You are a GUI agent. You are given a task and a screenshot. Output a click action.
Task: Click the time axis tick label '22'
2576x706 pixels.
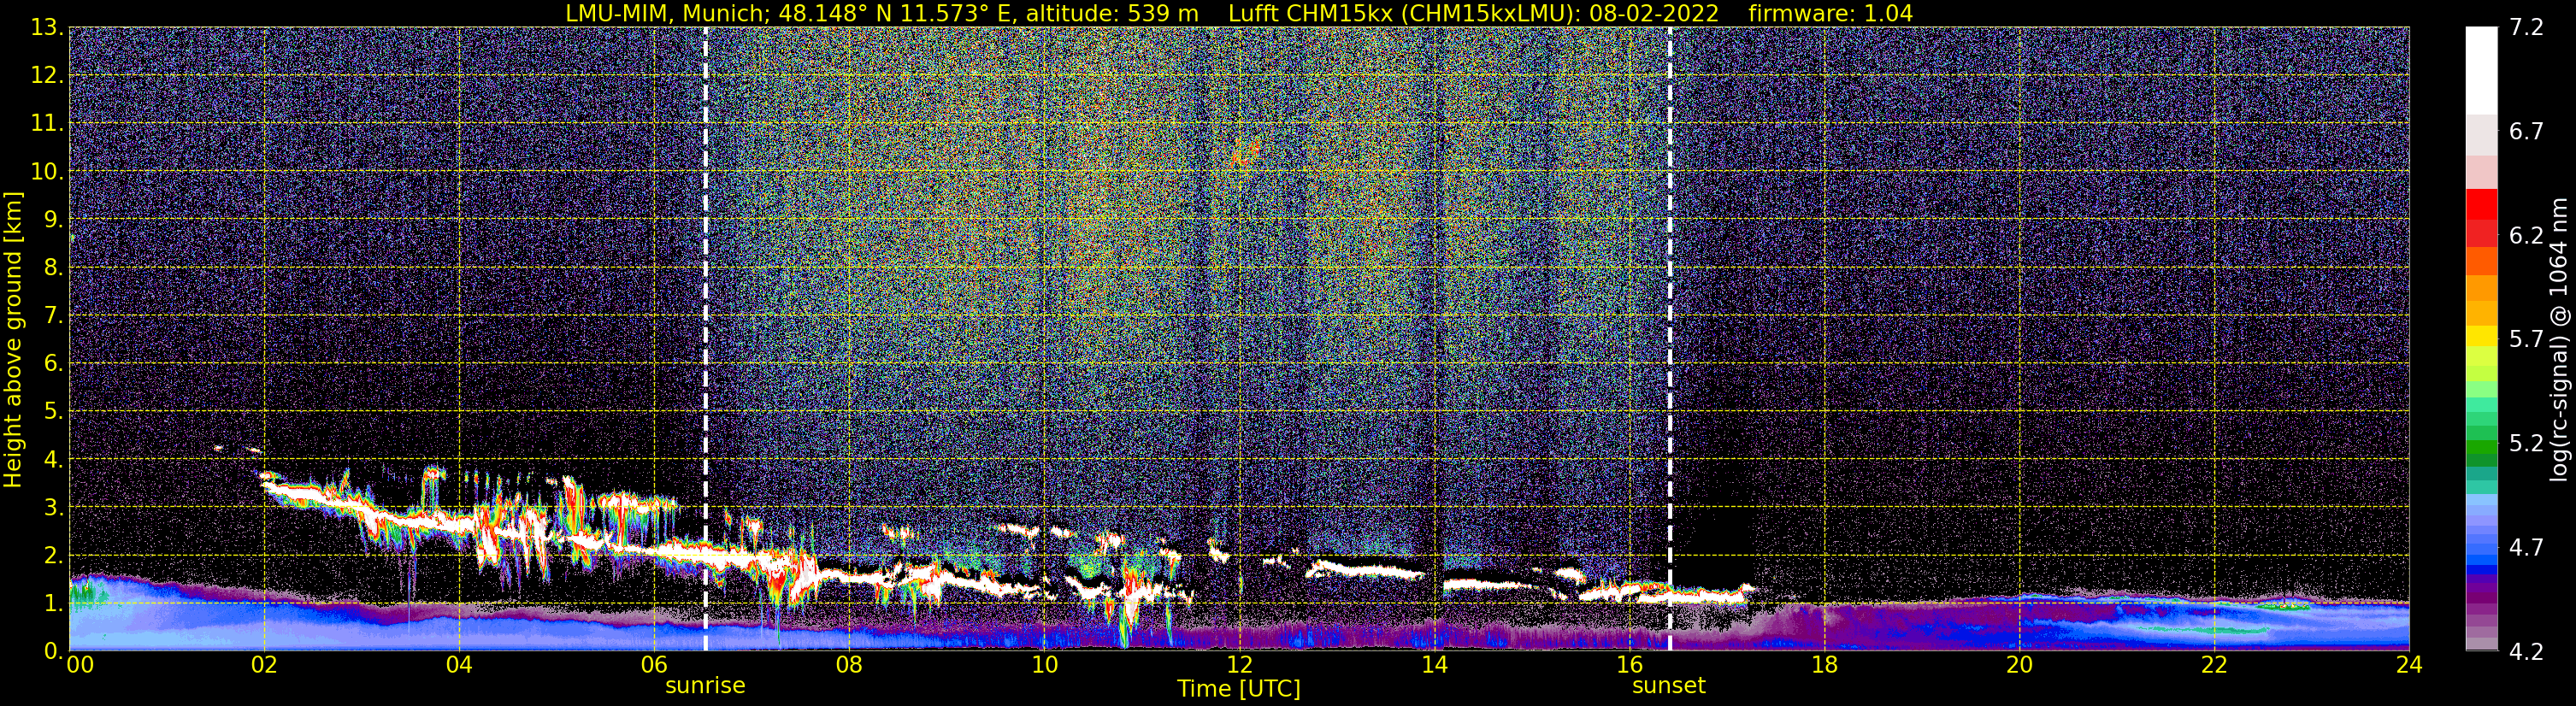[2214, 665]
